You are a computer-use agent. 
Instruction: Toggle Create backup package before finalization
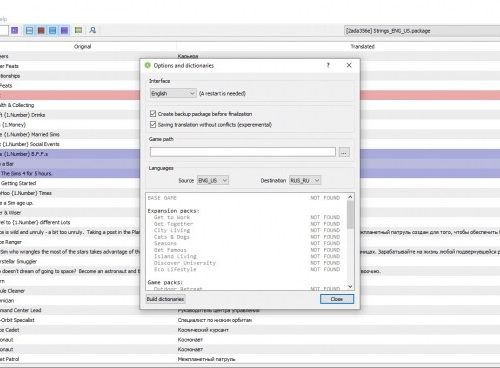pyautogui.click(x=153, y=114)
